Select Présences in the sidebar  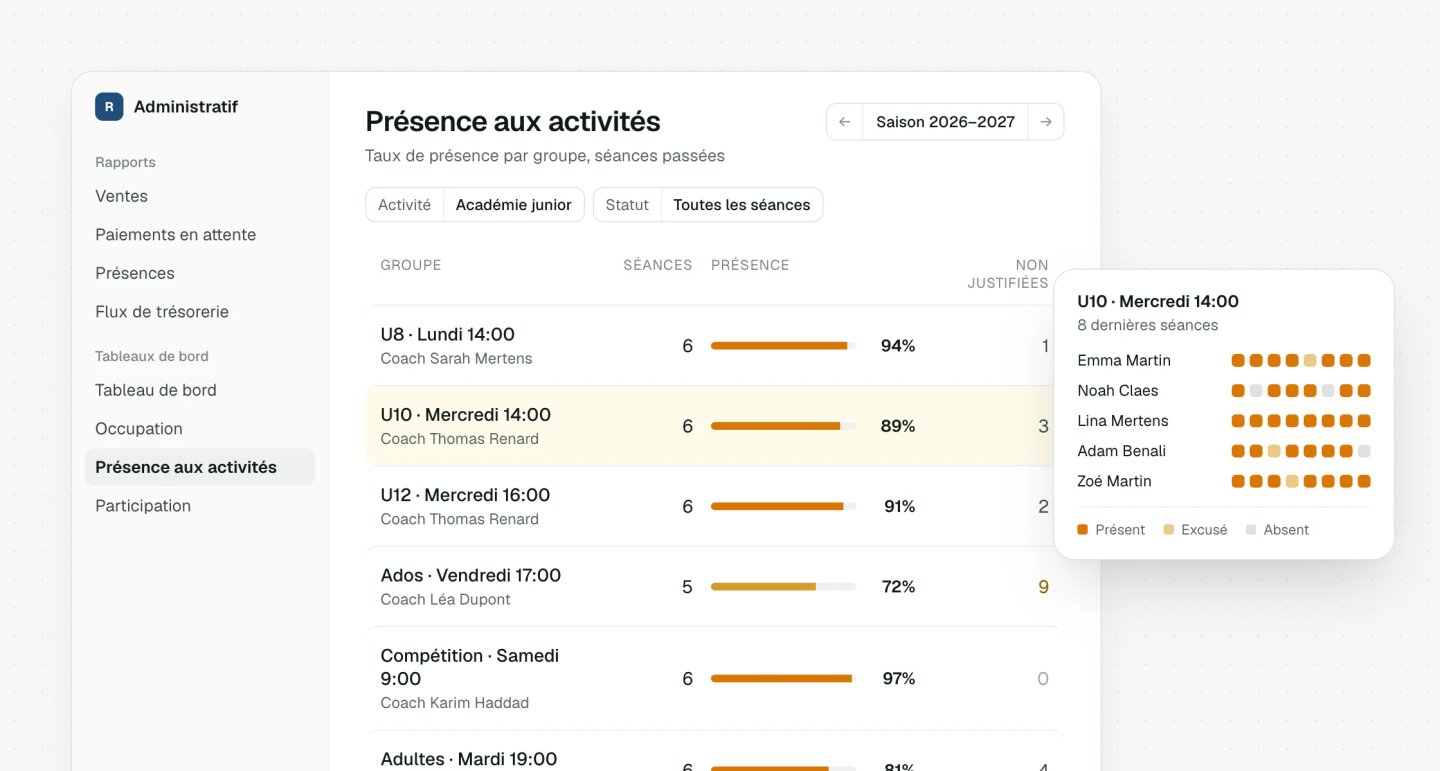[x=135, y=273]
